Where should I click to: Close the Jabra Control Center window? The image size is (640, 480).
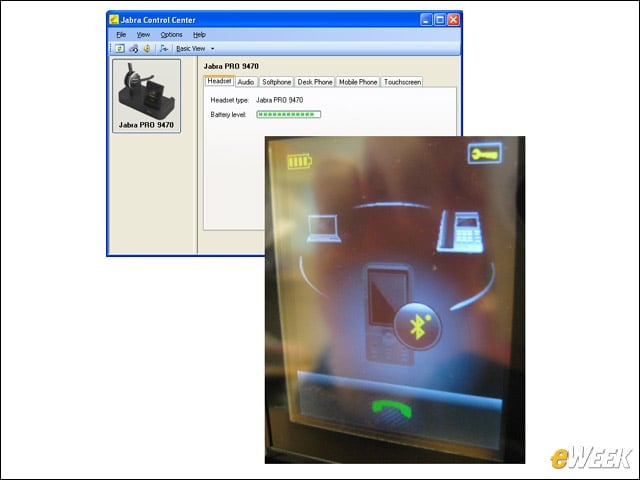pyautogui.click(x=453, y=20)
